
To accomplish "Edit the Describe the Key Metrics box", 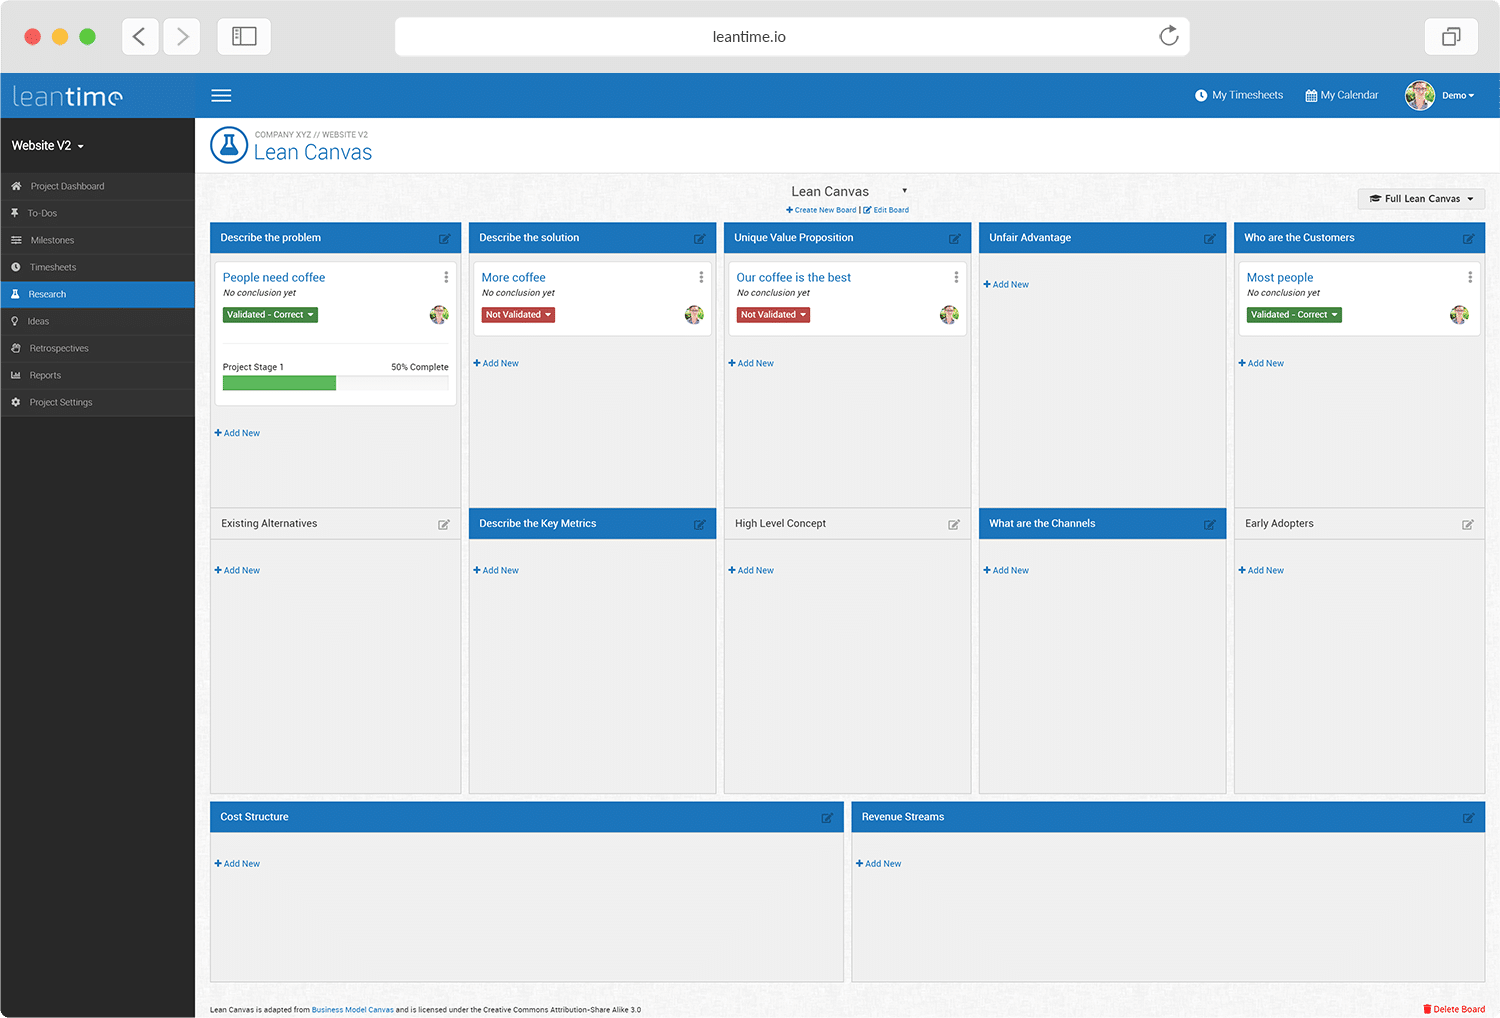I will pyautogui.click(x=700, y=525).
